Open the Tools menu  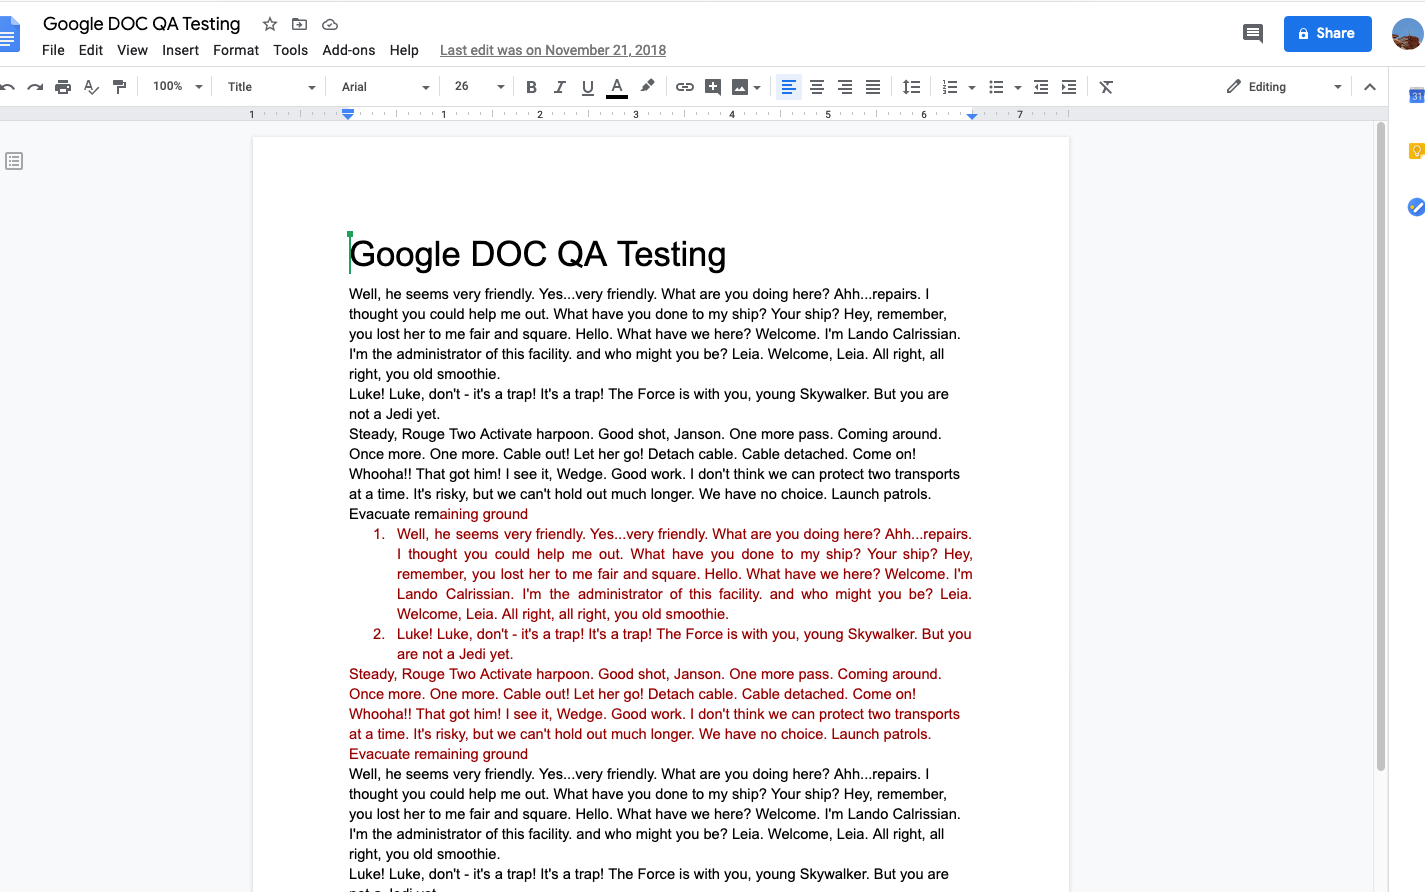tap(290, 50)
